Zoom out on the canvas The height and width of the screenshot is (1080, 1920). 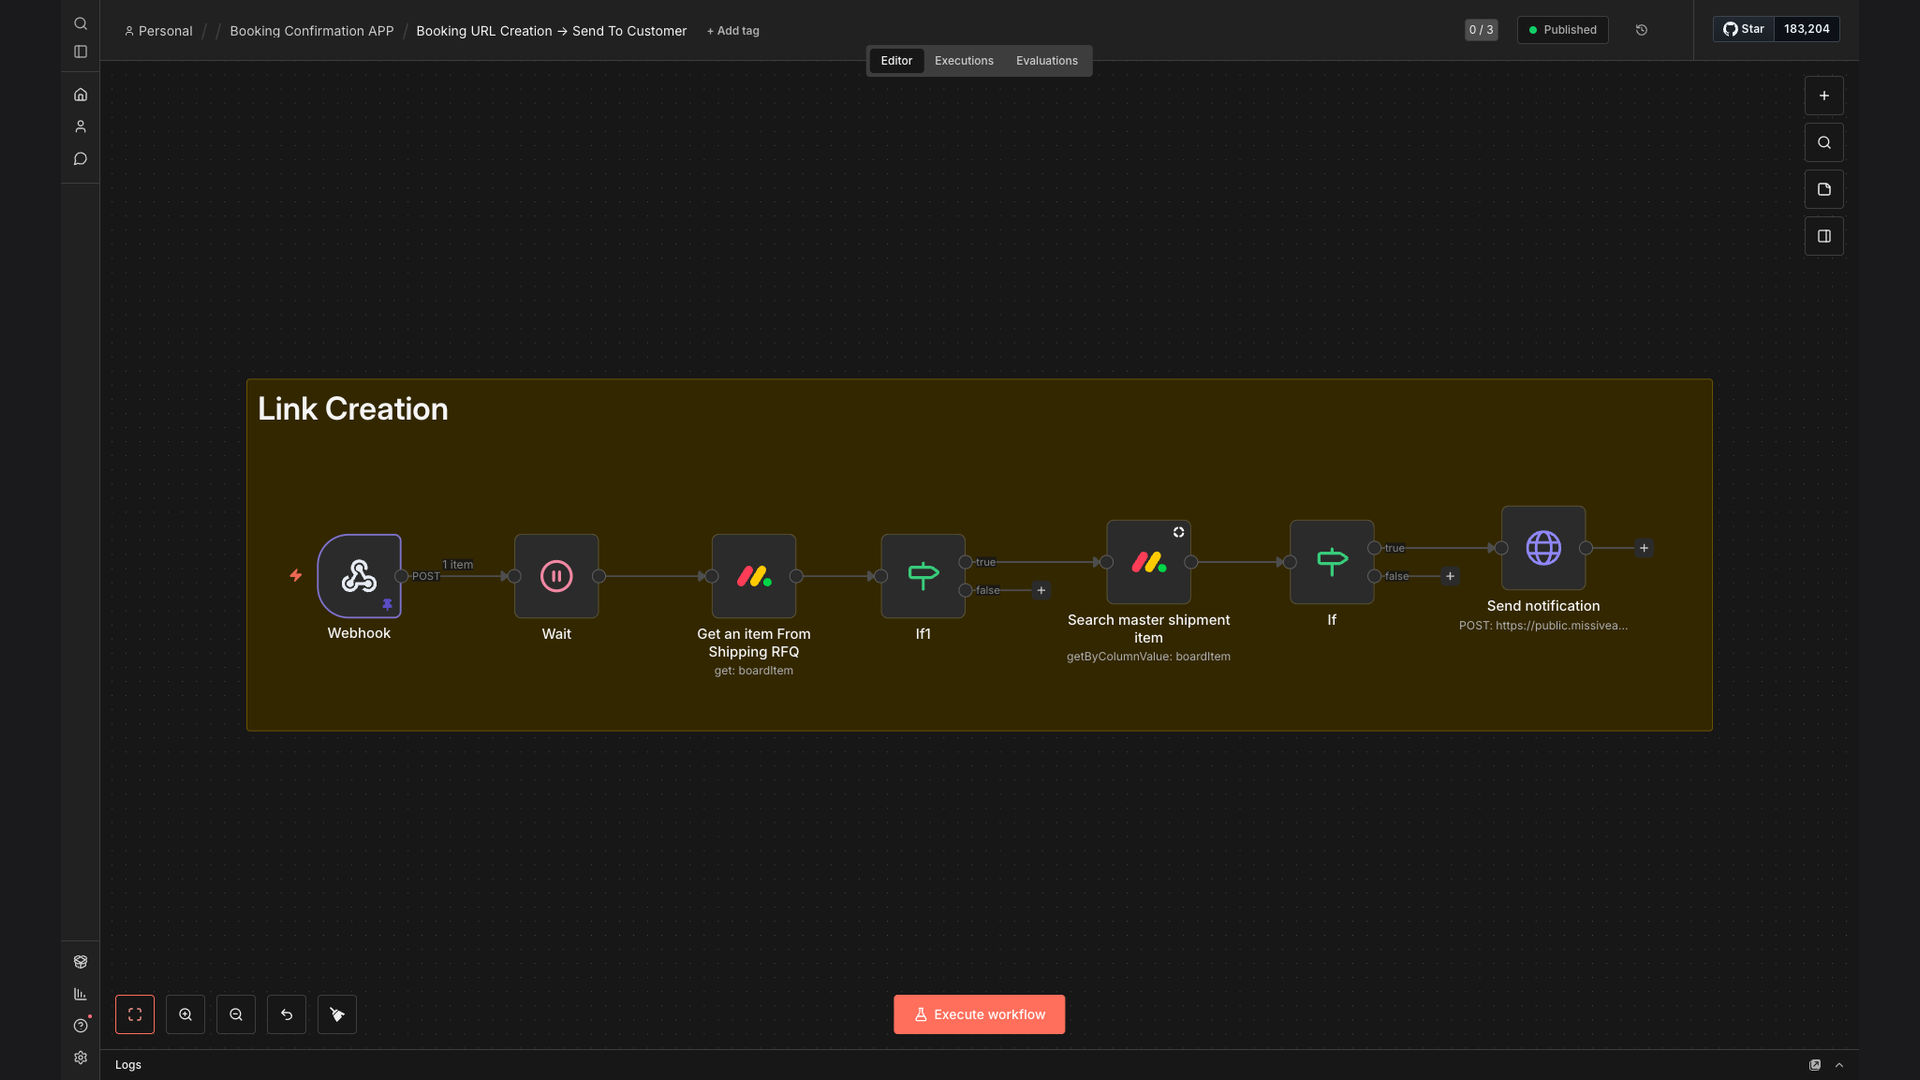click(x=236, y=1014)
